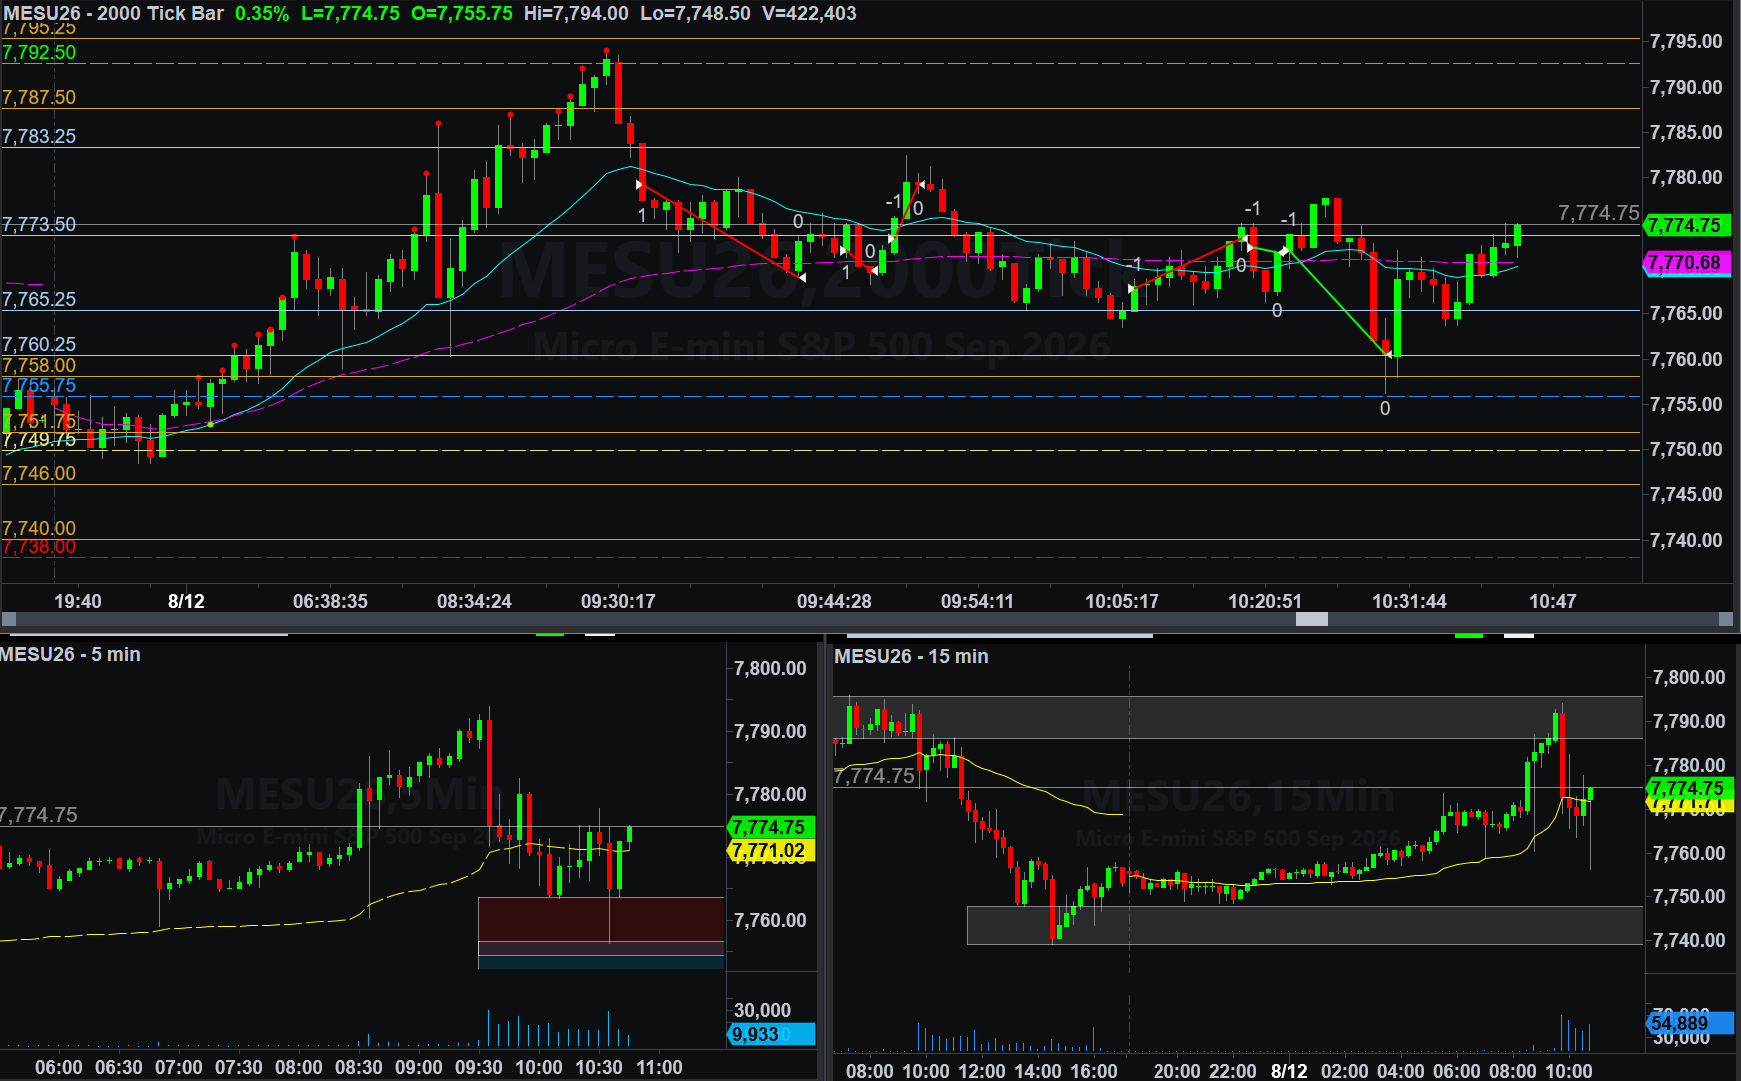
Task: Click the 08:34:24 time label
Action: coord(474,601)
